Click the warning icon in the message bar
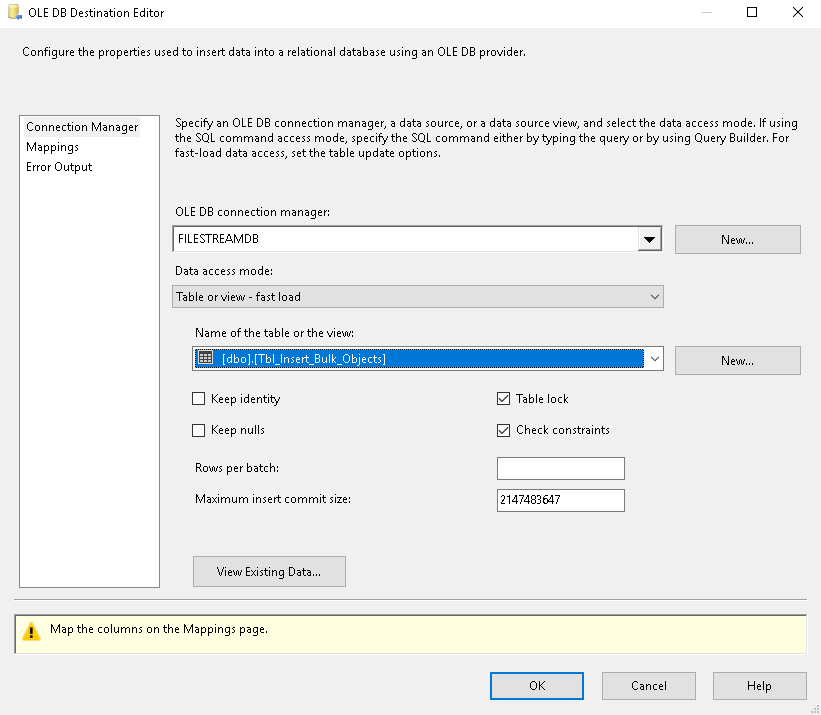 [x=32, y=631]
